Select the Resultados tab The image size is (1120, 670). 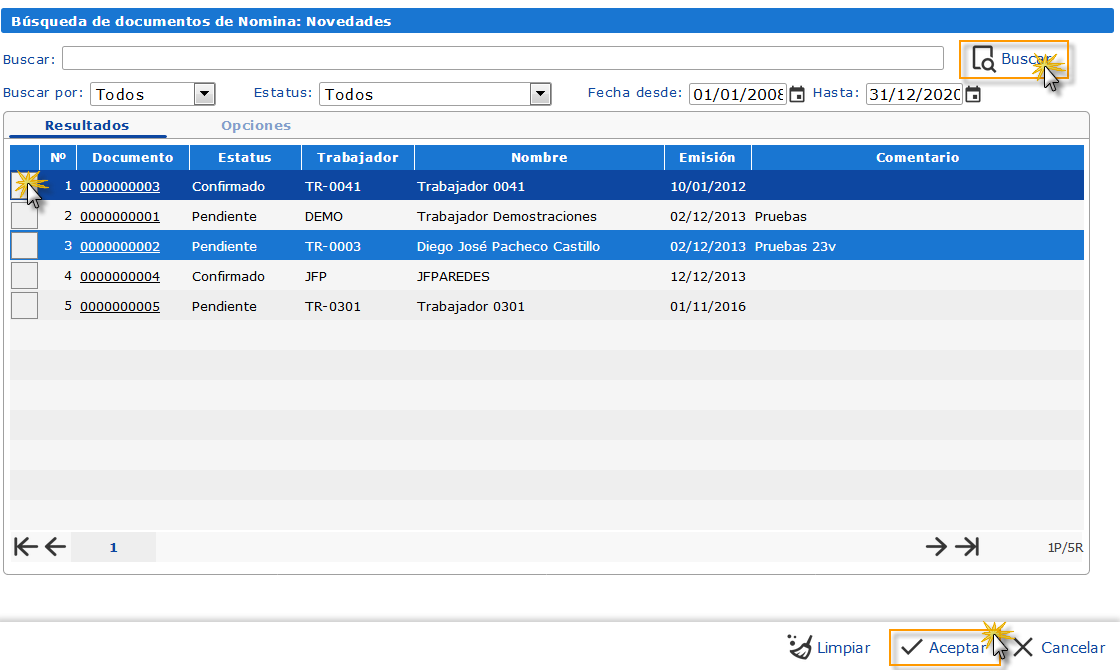pos(87,126)
